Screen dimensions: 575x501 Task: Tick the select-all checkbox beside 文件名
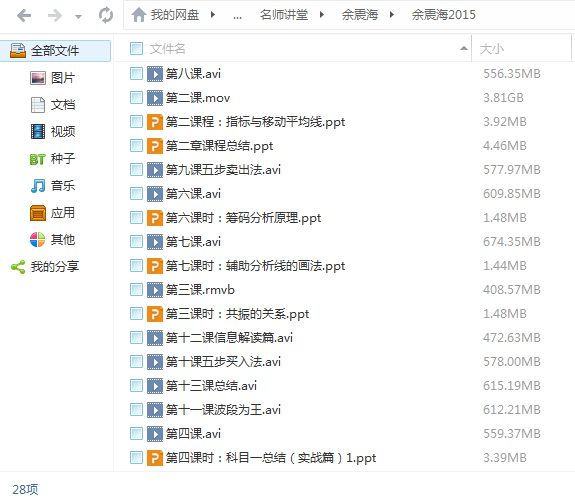(136, 48)
